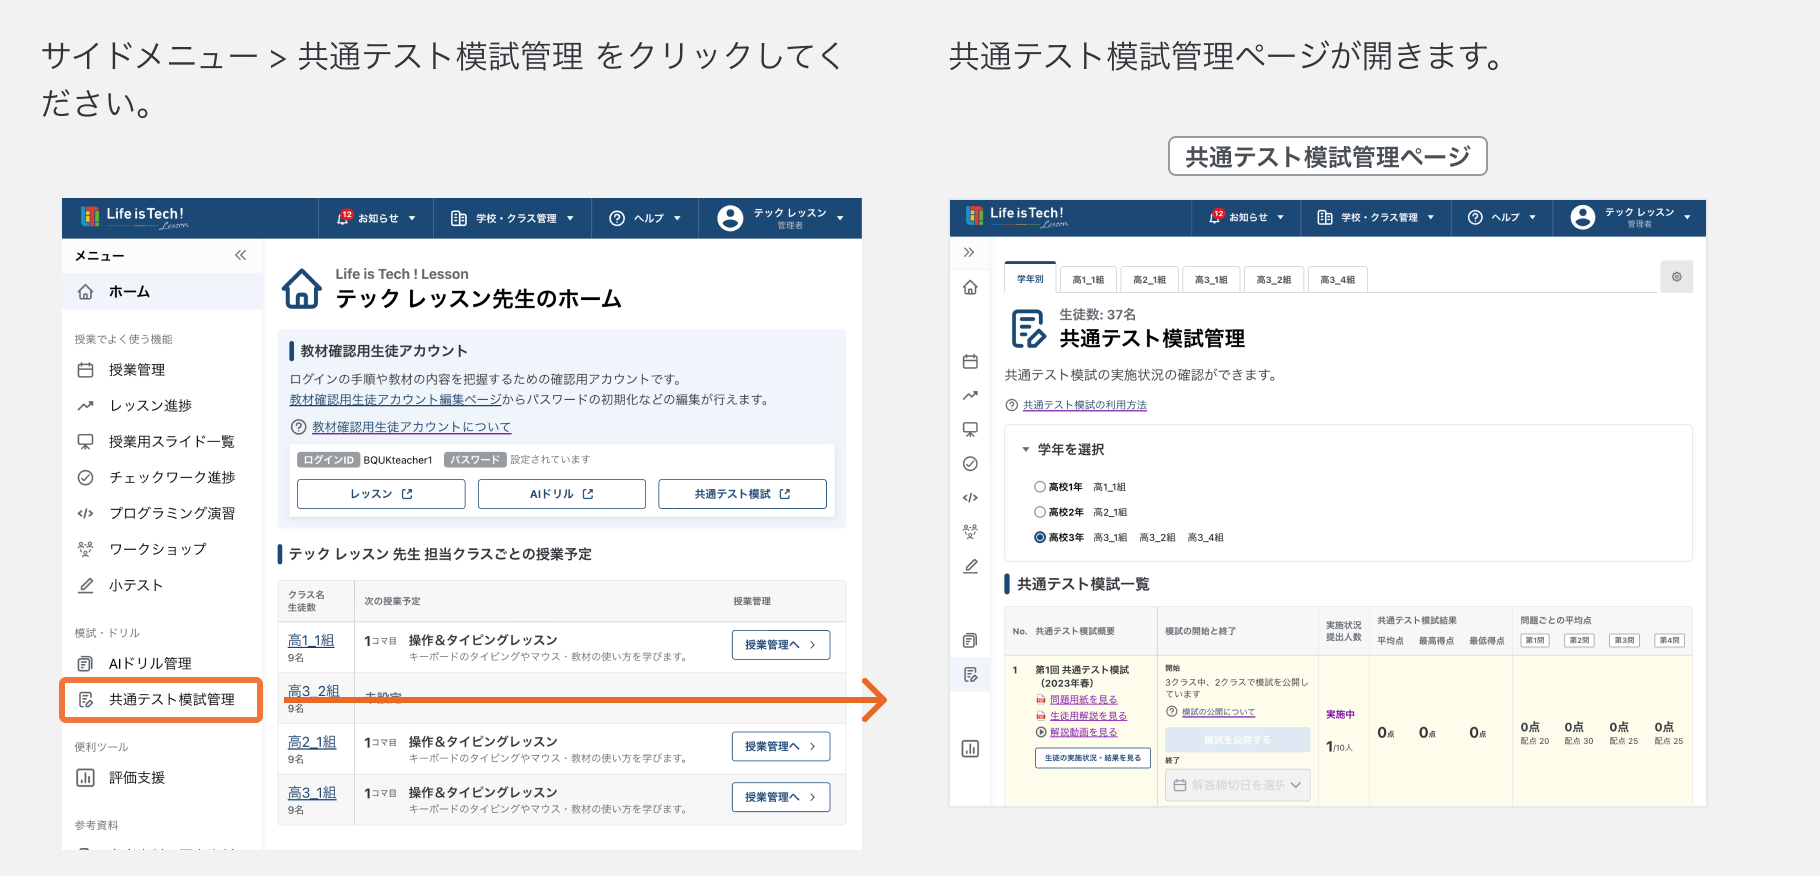The height and width of the screenshot is (876, 1820).
Task: Open the 共通テスト模試の利用方法 link
Action: [1085, 405]
